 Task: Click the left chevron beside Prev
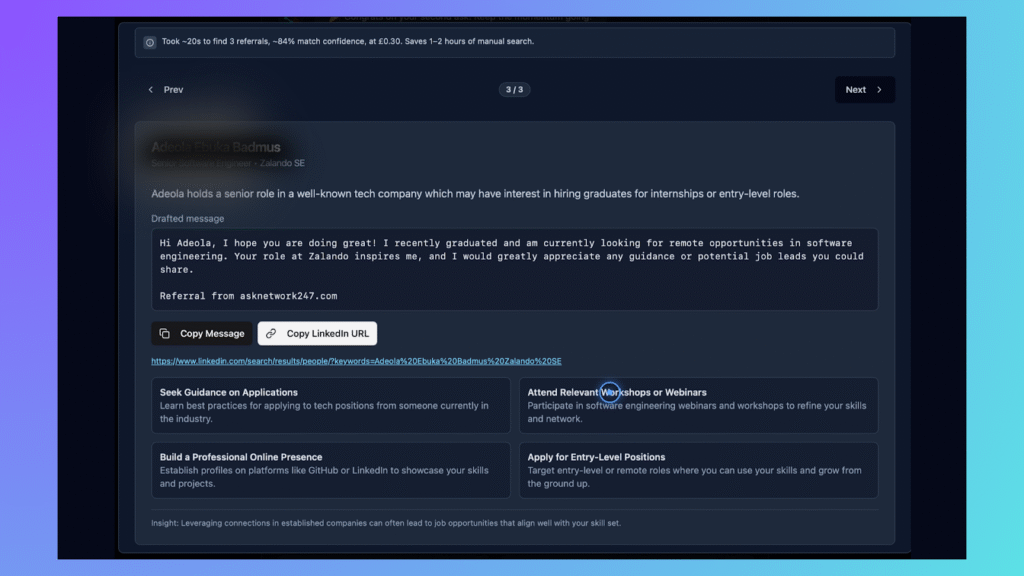click(151, 90)
